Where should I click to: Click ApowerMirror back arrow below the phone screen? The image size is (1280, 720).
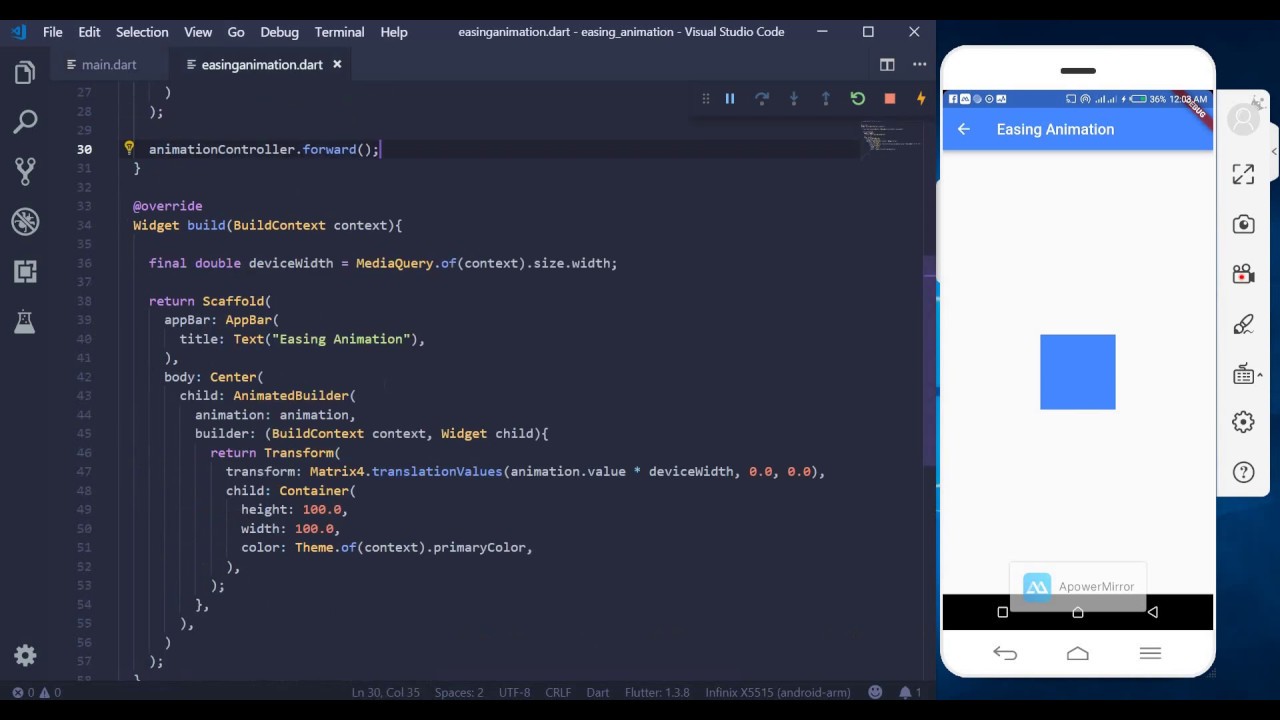point(1005,654)
